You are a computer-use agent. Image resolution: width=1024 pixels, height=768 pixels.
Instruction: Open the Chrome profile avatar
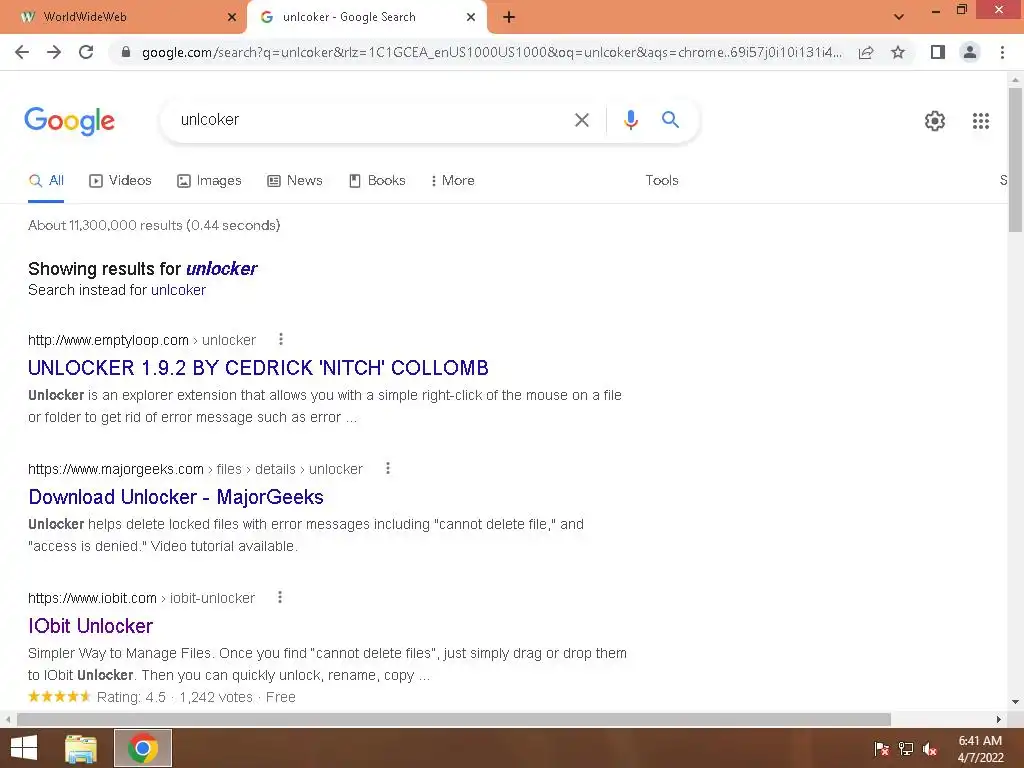970,52
